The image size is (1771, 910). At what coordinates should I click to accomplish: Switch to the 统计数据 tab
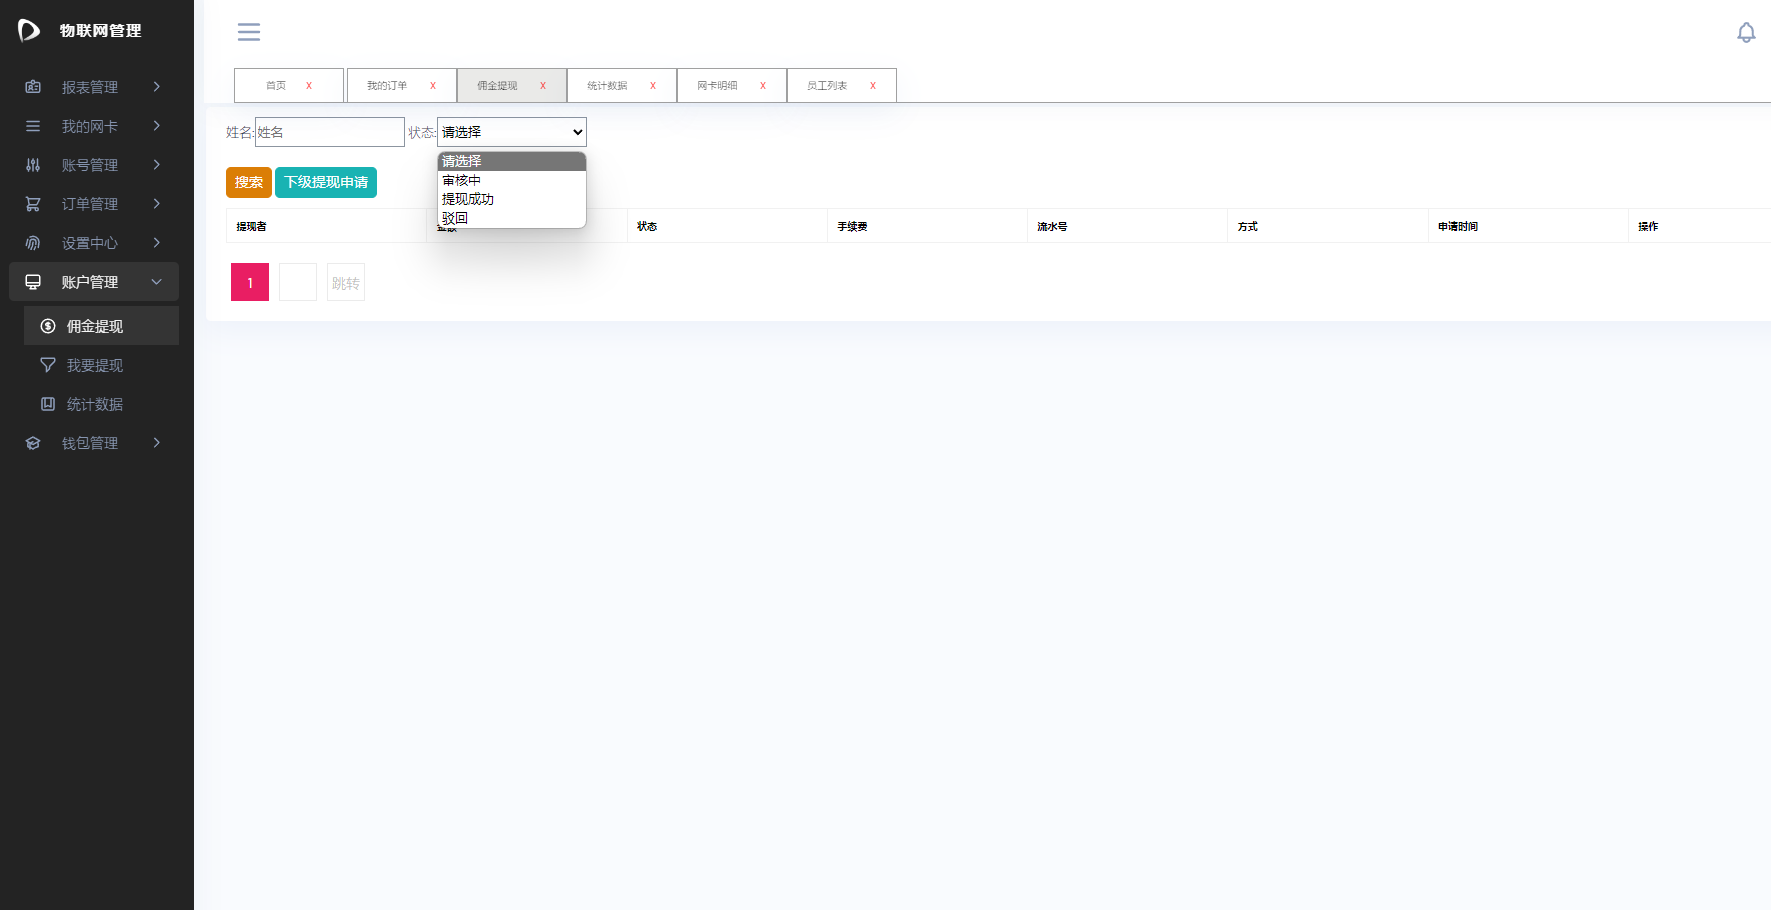[x=607, y=86]
